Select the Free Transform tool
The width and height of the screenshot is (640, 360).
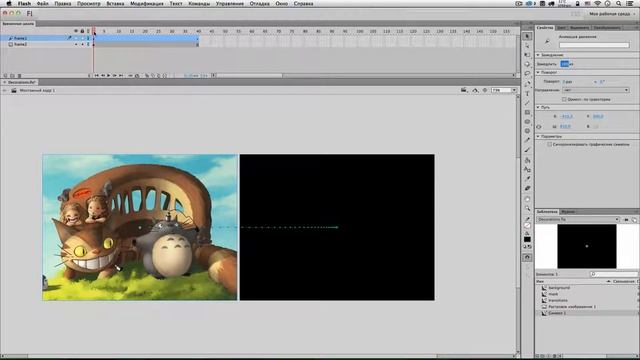(527, 55)
